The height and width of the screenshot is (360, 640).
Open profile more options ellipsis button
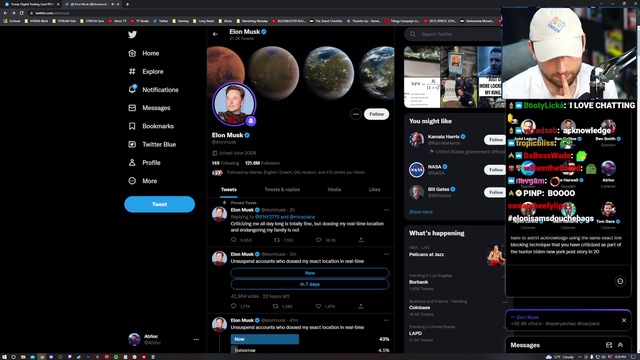click(x=356, y=114)
